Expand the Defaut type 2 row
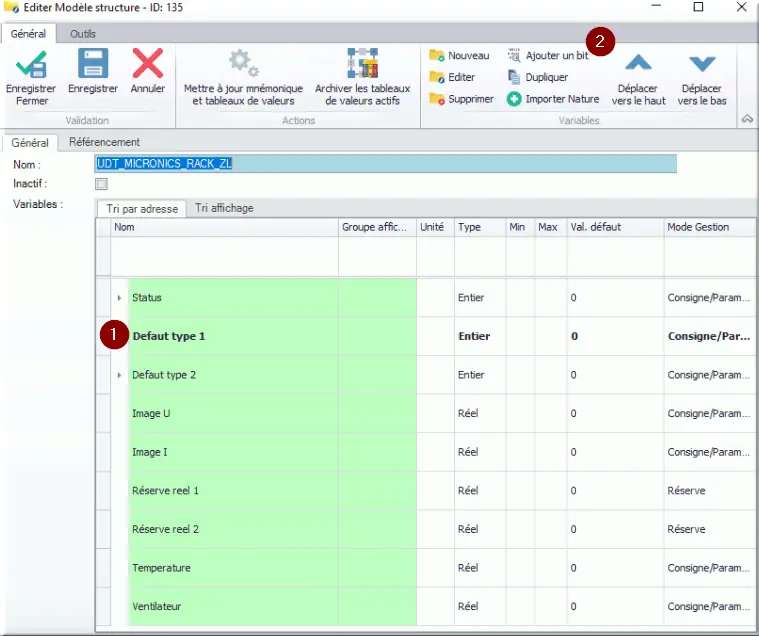This screenshot has width=759, height=636. (x=119, y=375)
